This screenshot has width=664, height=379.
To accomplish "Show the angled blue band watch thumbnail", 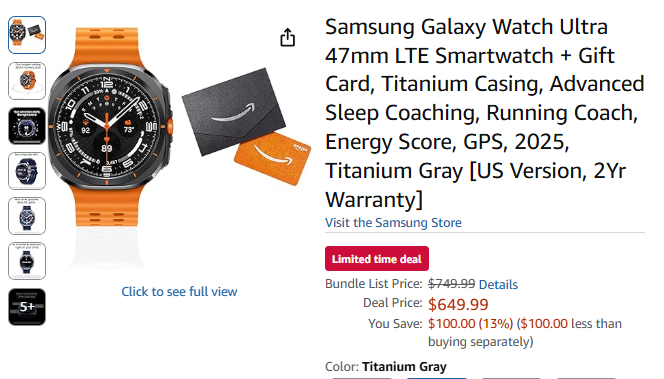I will (x=27, y=171).
